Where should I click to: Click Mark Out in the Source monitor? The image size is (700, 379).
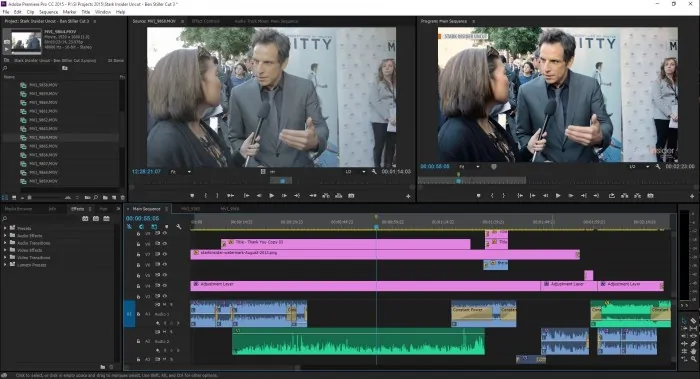[x=217, y=196]
